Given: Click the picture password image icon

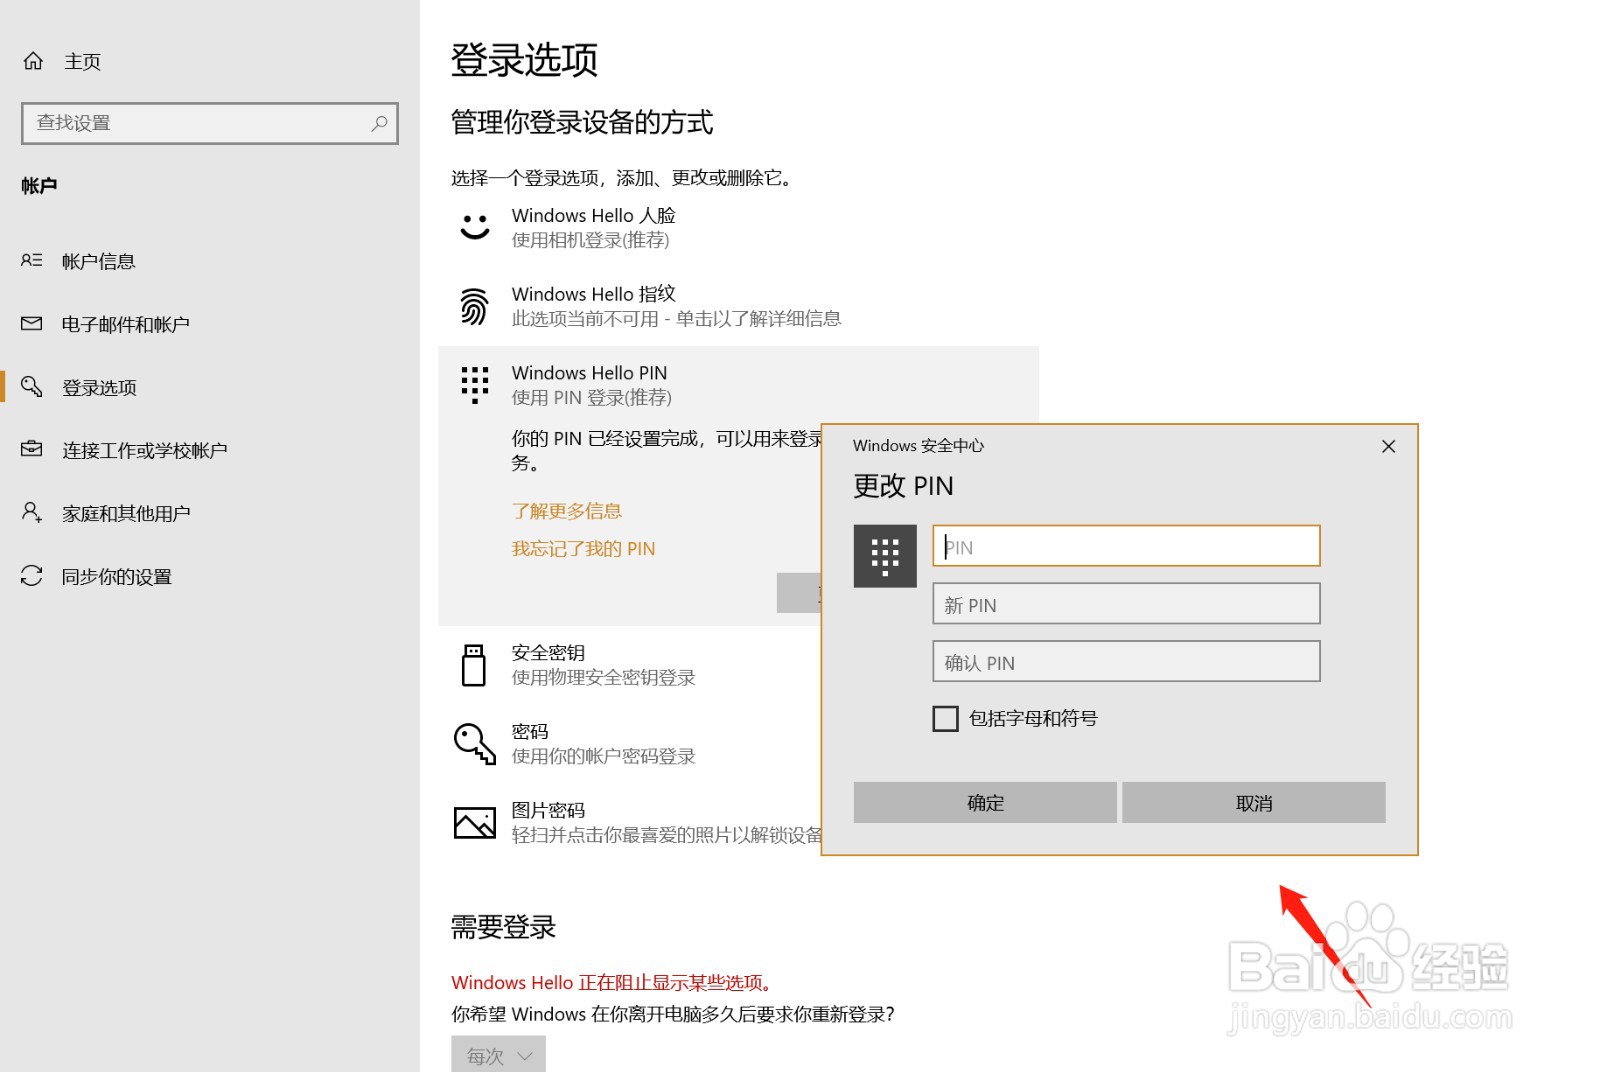Looking at the screenshot, I should 475,823.
